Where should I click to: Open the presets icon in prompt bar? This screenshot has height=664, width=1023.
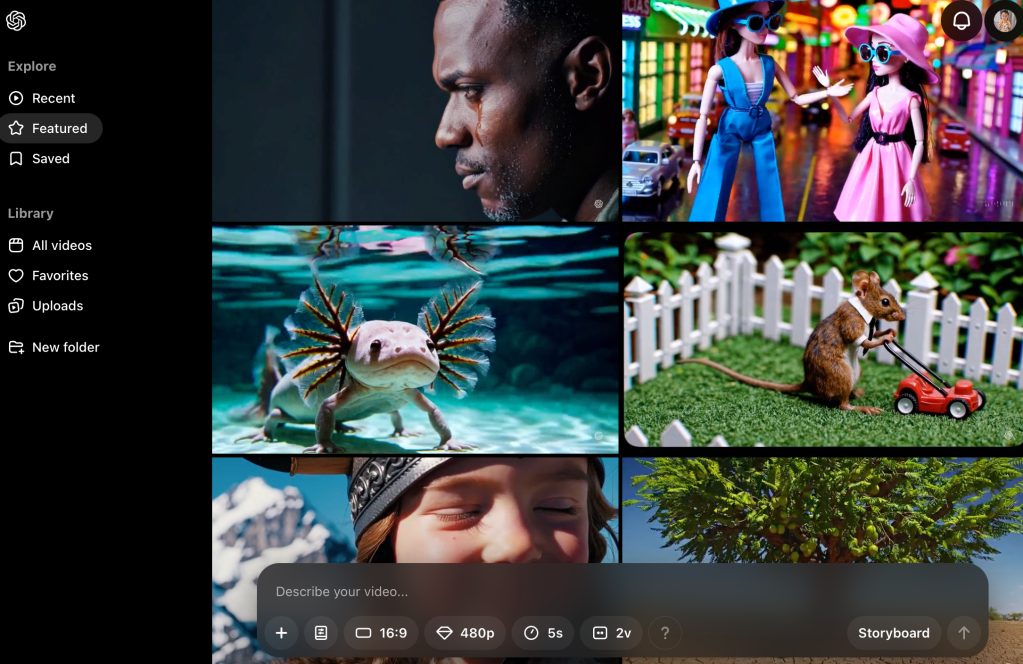(321, 633)
